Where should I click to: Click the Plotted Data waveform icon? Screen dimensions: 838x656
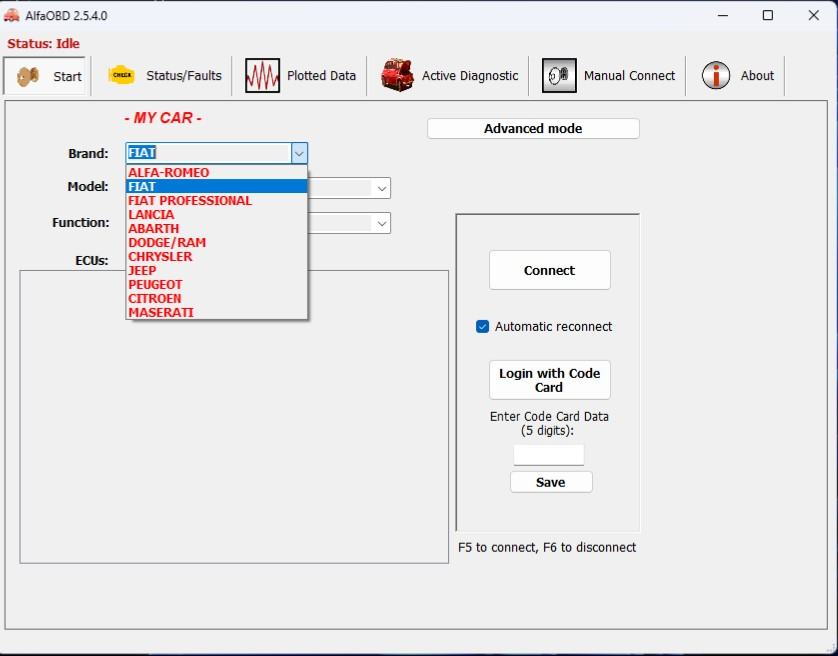262,75
